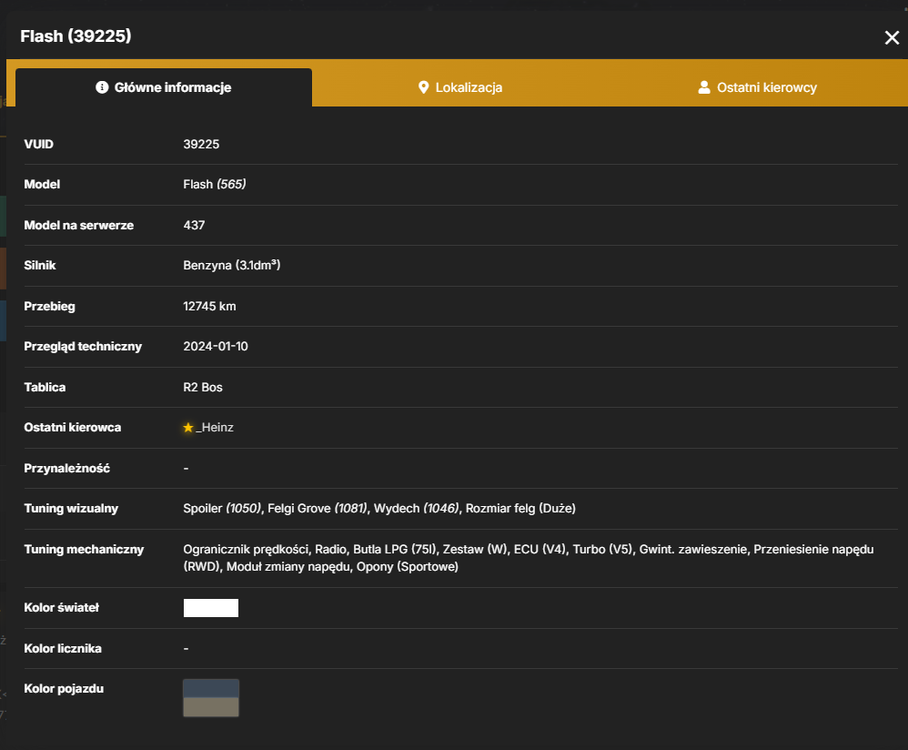This screenshot has height=750, width=908.
Task: Switch to the Ostatni kierowcy tab
Action: point(757,87)
